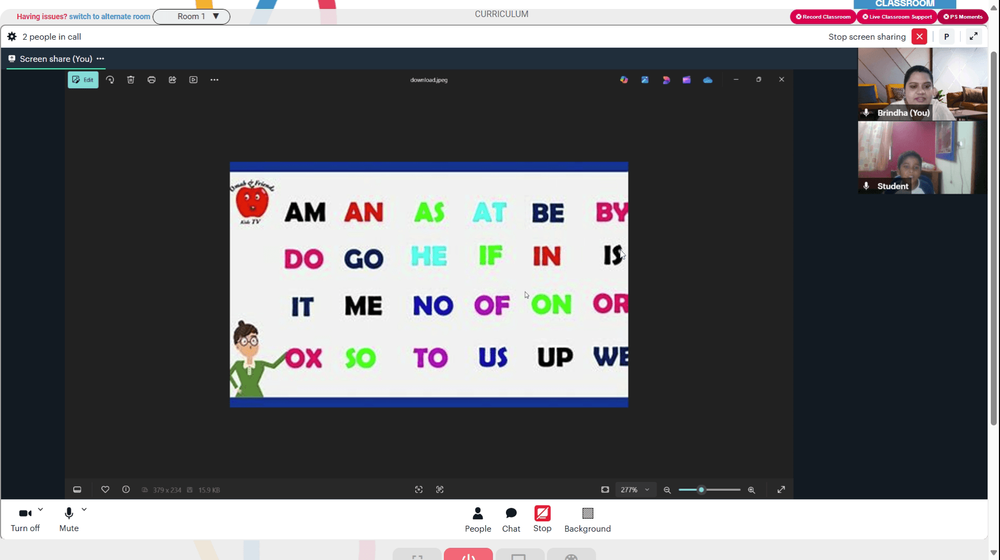Screen dimensions: 1000x560
Task: Start slideshow from Photos toolbar
Action: [x=193, y=80]
